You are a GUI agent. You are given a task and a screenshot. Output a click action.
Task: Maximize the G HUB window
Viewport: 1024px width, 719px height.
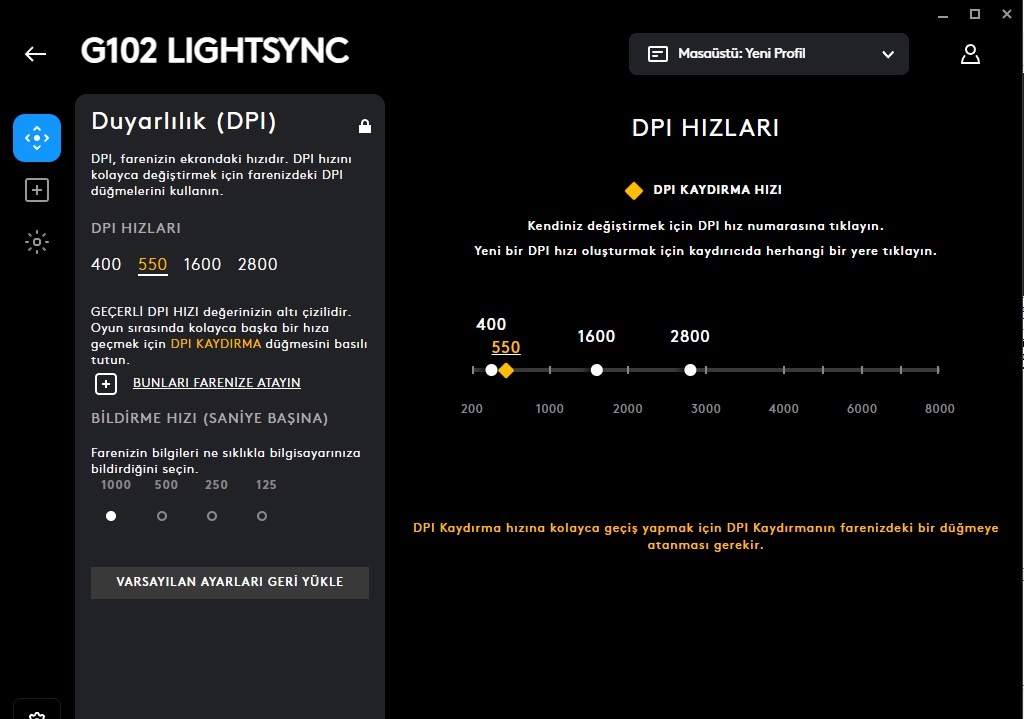pyautogui.click(x=975, y=14)
